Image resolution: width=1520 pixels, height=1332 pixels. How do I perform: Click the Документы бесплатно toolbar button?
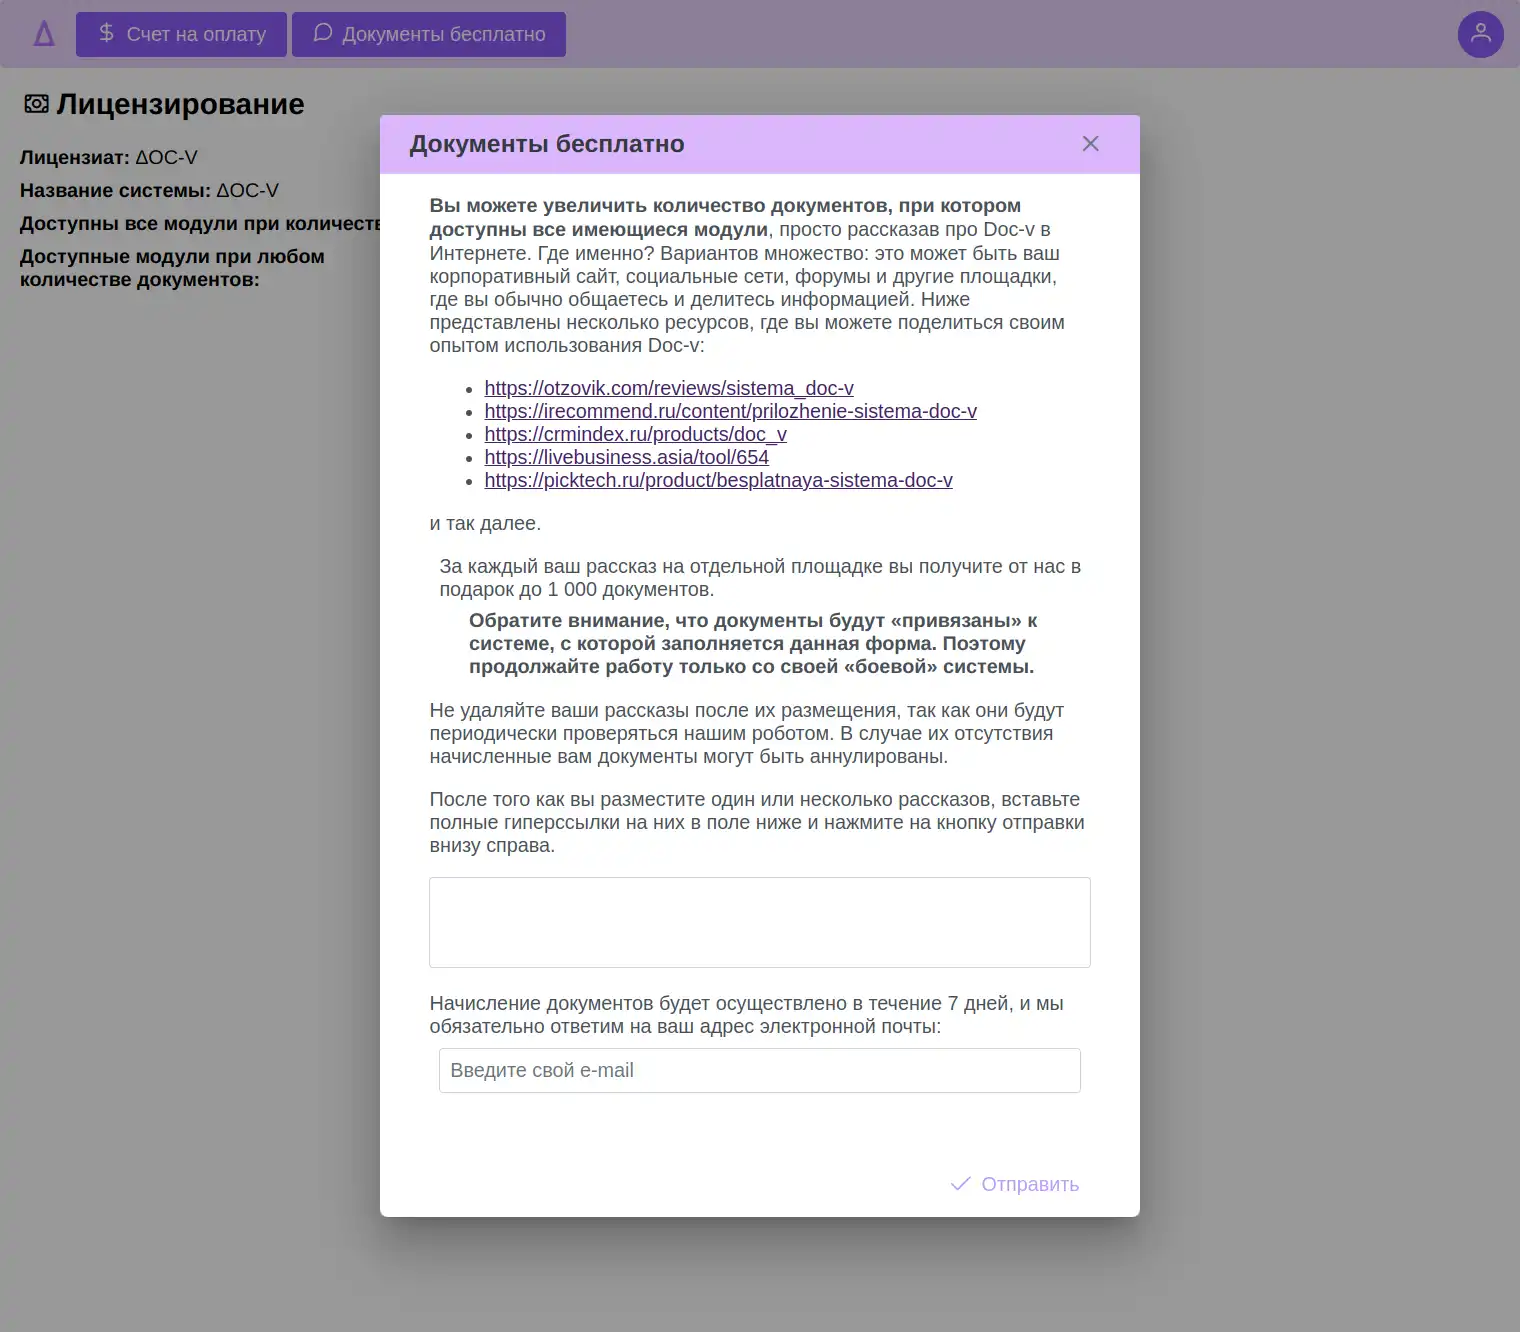pyautogui.click(x=429, y=34)
